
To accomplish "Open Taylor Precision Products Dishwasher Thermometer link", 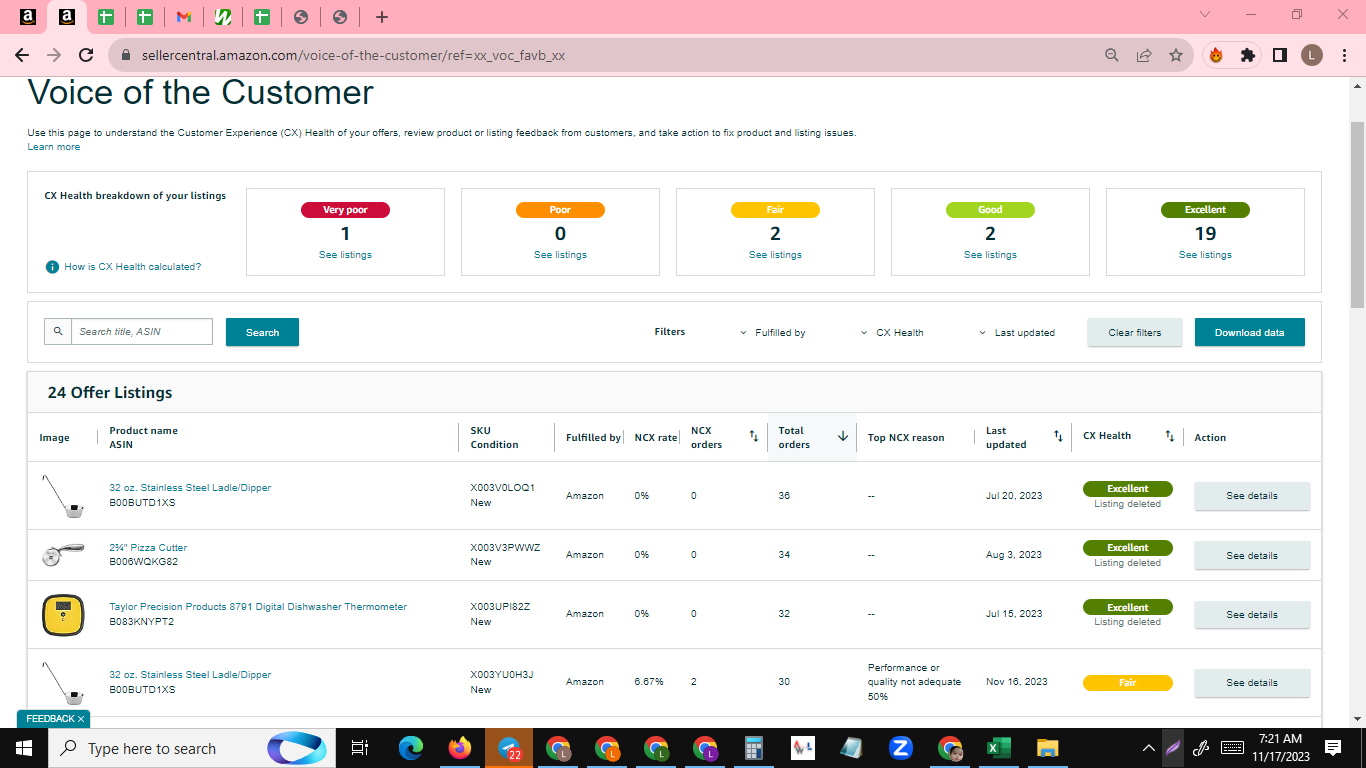I will pyautogui.click(x=258, y=607).
